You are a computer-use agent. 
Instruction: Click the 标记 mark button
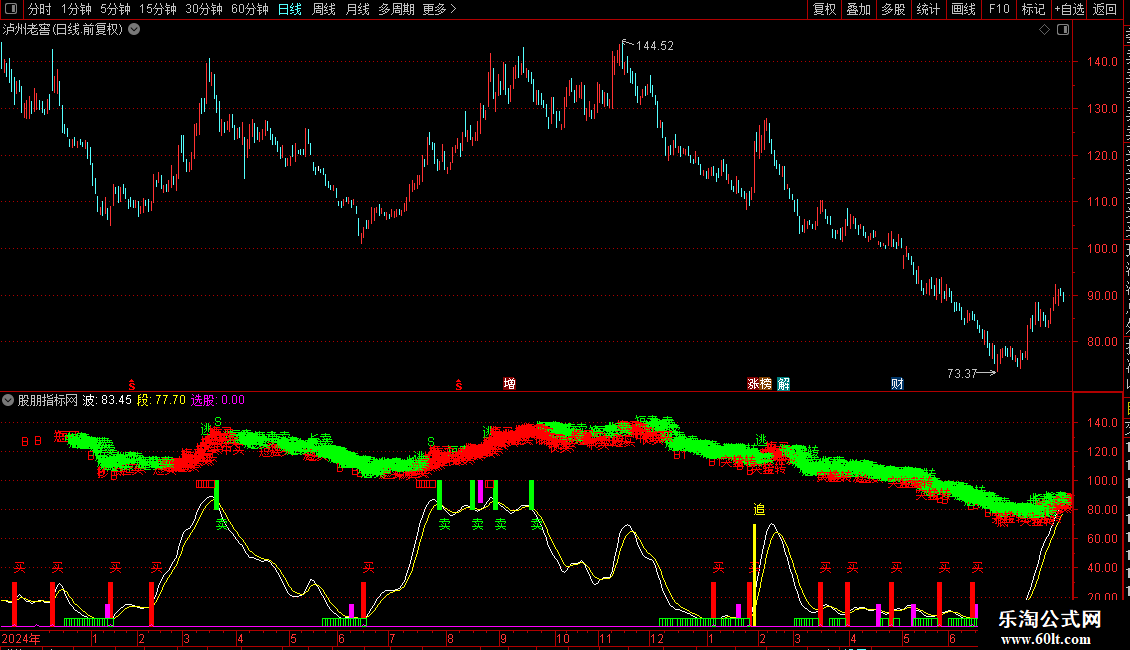(x=1033, y=9)
